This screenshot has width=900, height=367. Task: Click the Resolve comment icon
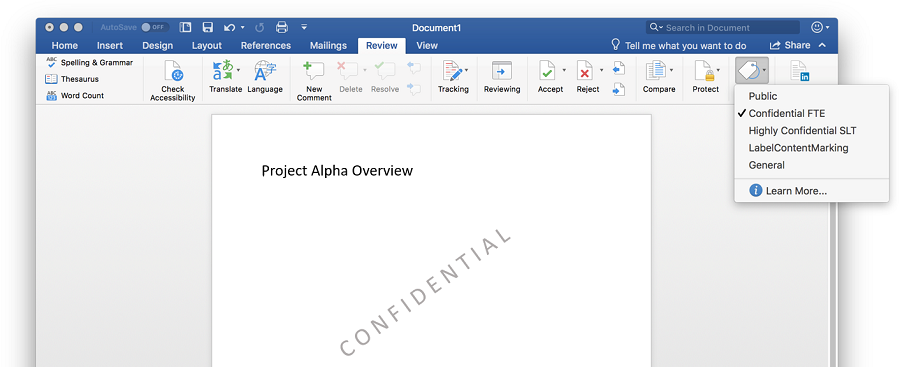pos(385,71)
